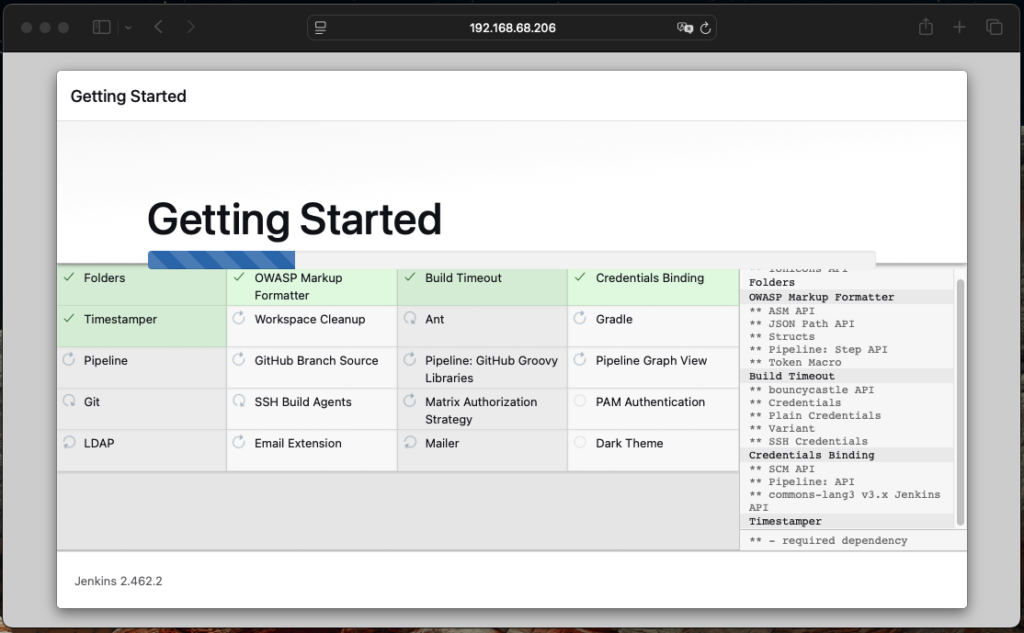1024x633 pixels.
Task: Open the Share icon in Safari toolbar
Action: (x=925, y=27)
